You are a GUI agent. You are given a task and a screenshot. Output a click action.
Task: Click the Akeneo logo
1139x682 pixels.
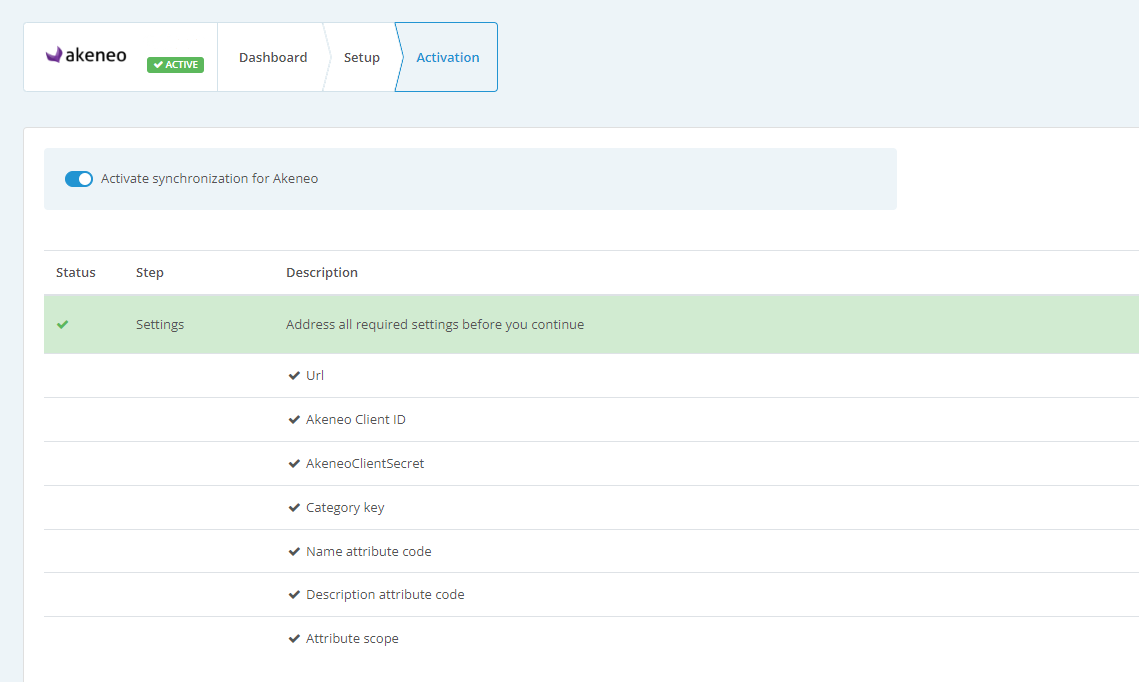point(86,55)
